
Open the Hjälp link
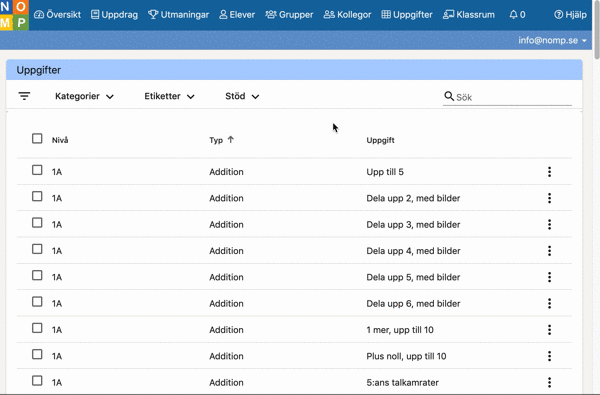[570, 15]
